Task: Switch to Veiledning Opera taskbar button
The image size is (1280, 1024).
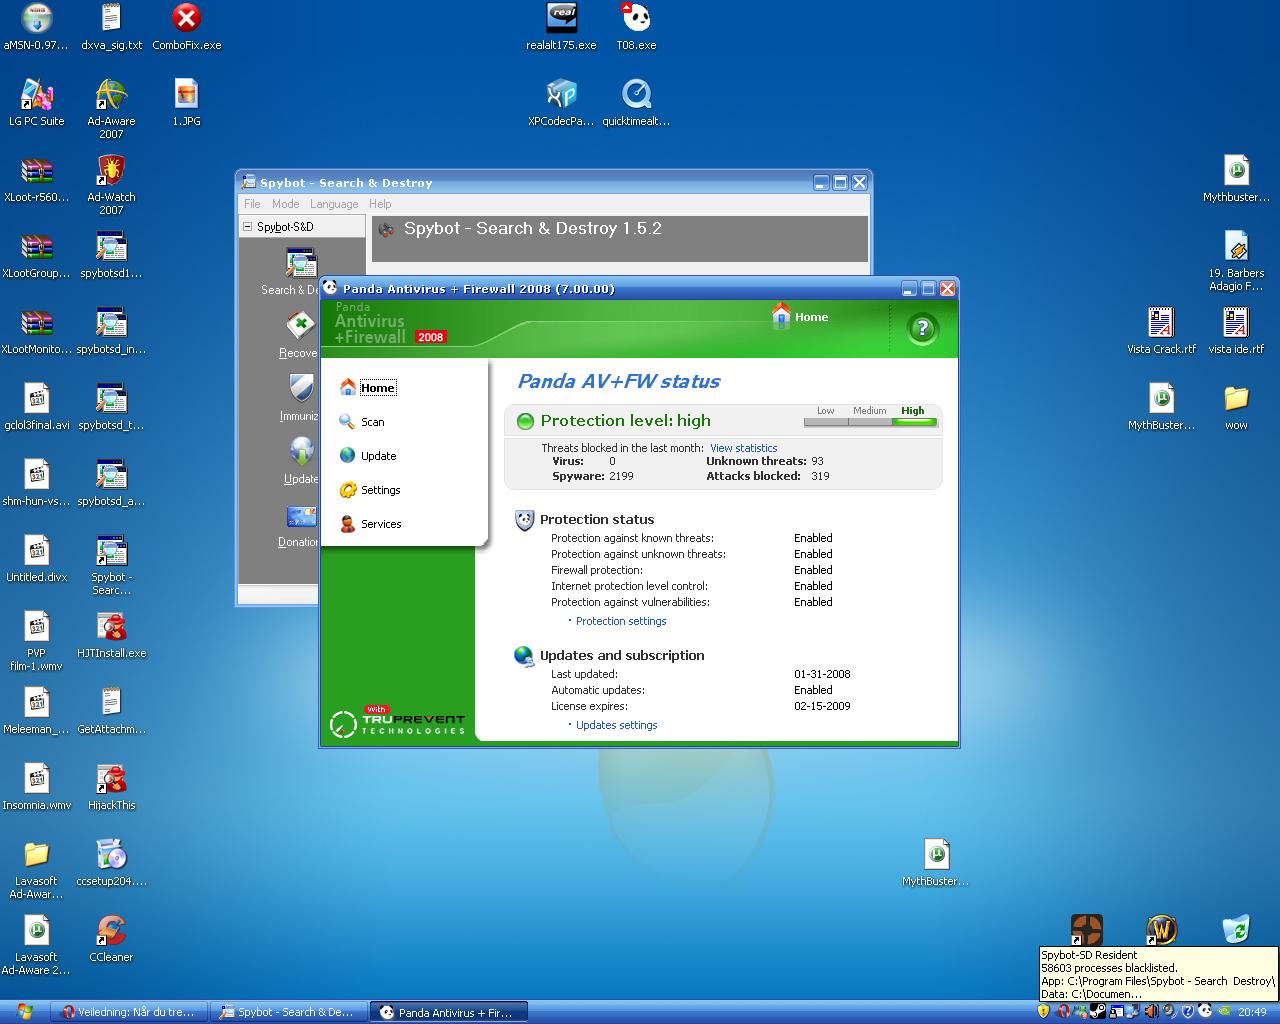Action: 130,1012
